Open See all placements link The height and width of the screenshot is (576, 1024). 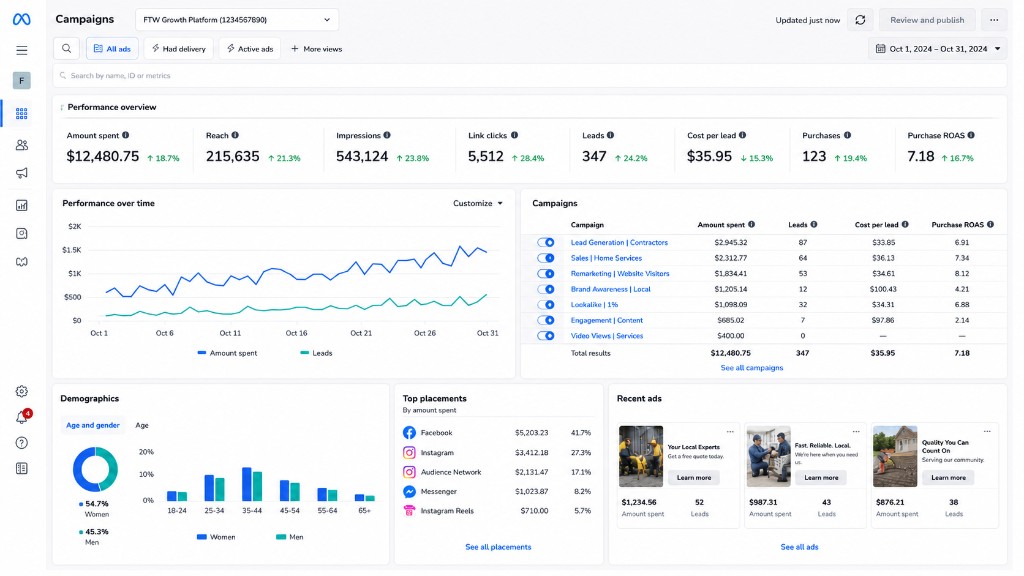(x=498, y=547)
